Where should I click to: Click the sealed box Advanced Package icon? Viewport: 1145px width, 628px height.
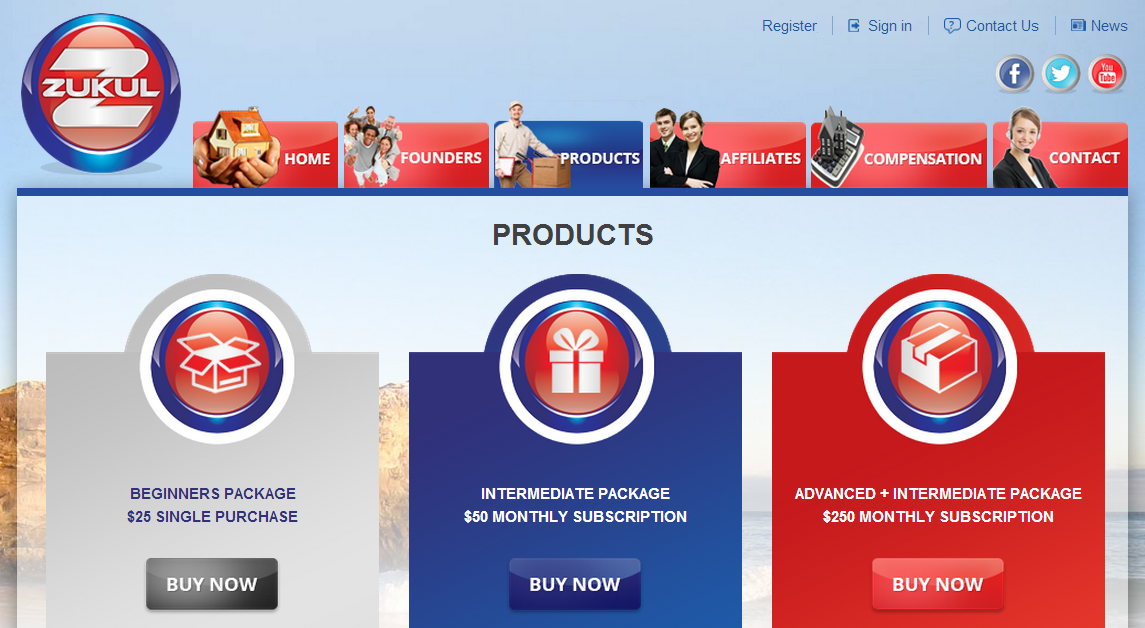coord(939,363)
